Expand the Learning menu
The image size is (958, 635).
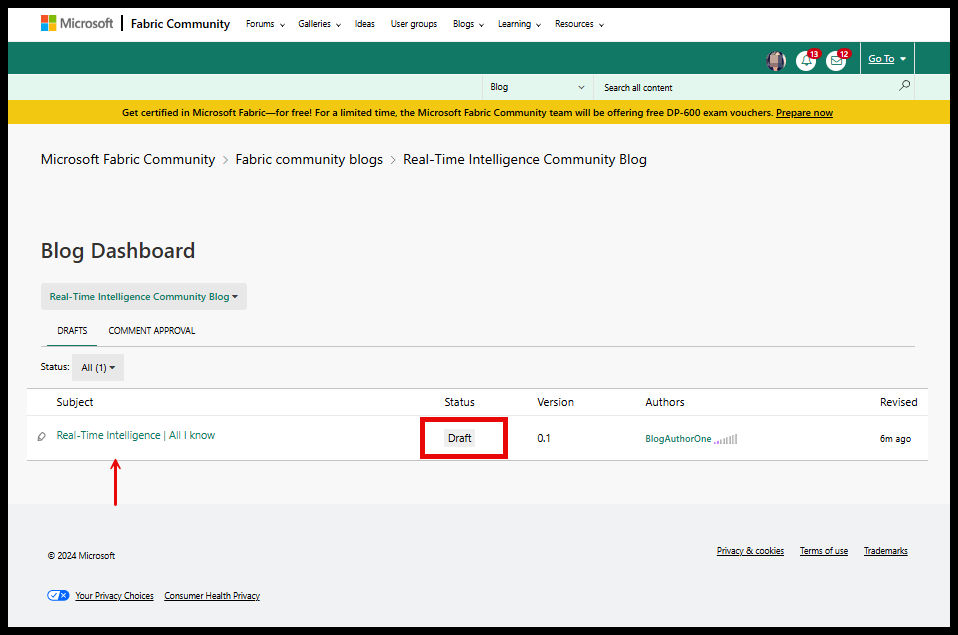pos(519,24)
